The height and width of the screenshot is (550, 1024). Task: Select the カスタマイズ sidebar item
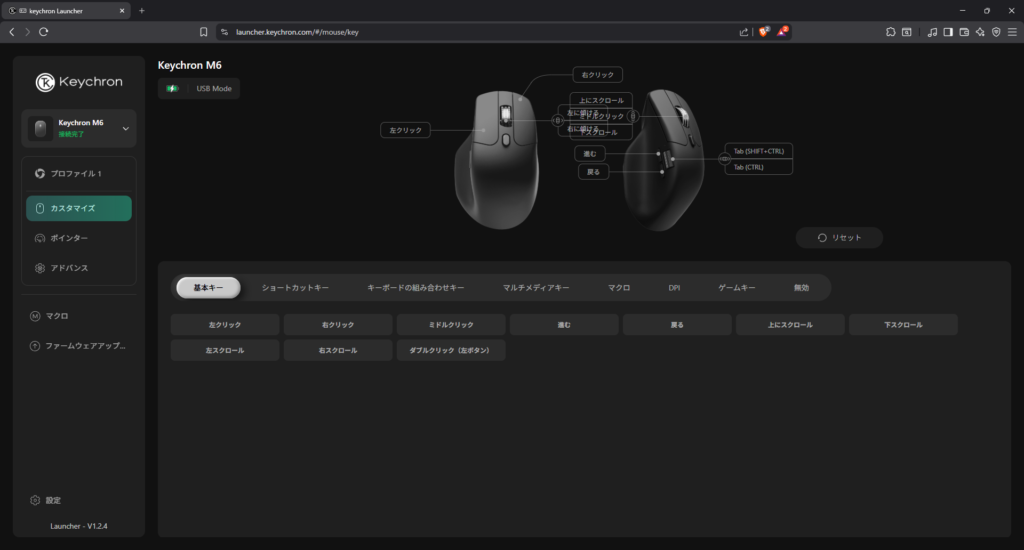click(78, 208)
